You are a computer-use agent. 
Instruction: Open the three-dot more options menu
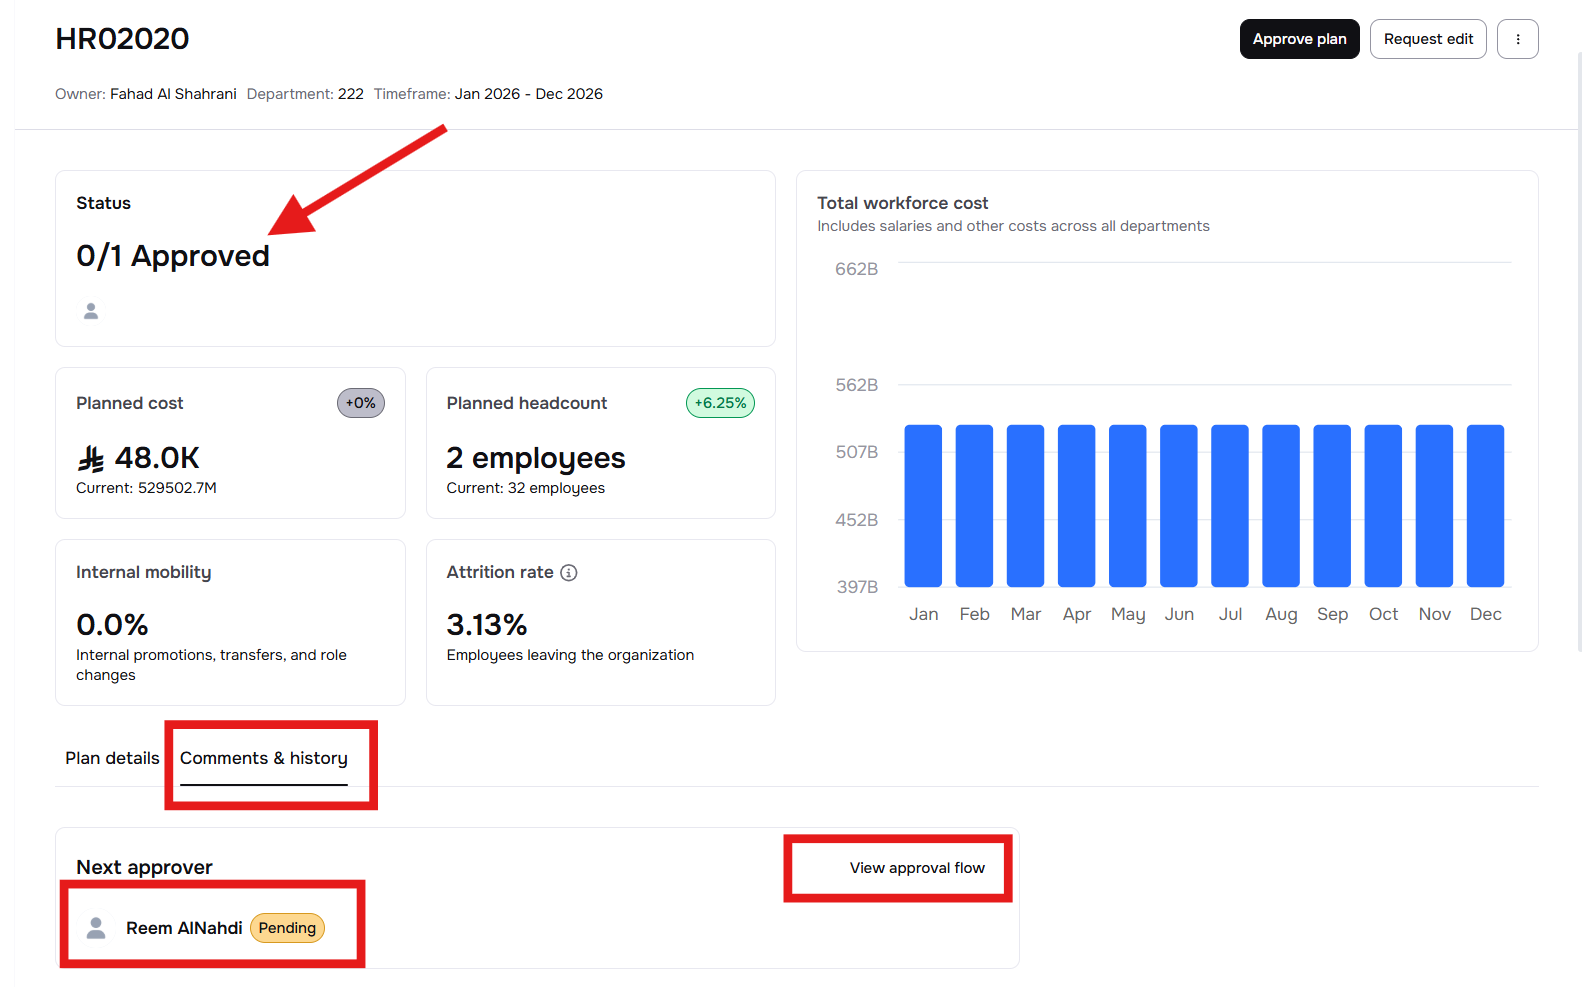coord(1517,39)
